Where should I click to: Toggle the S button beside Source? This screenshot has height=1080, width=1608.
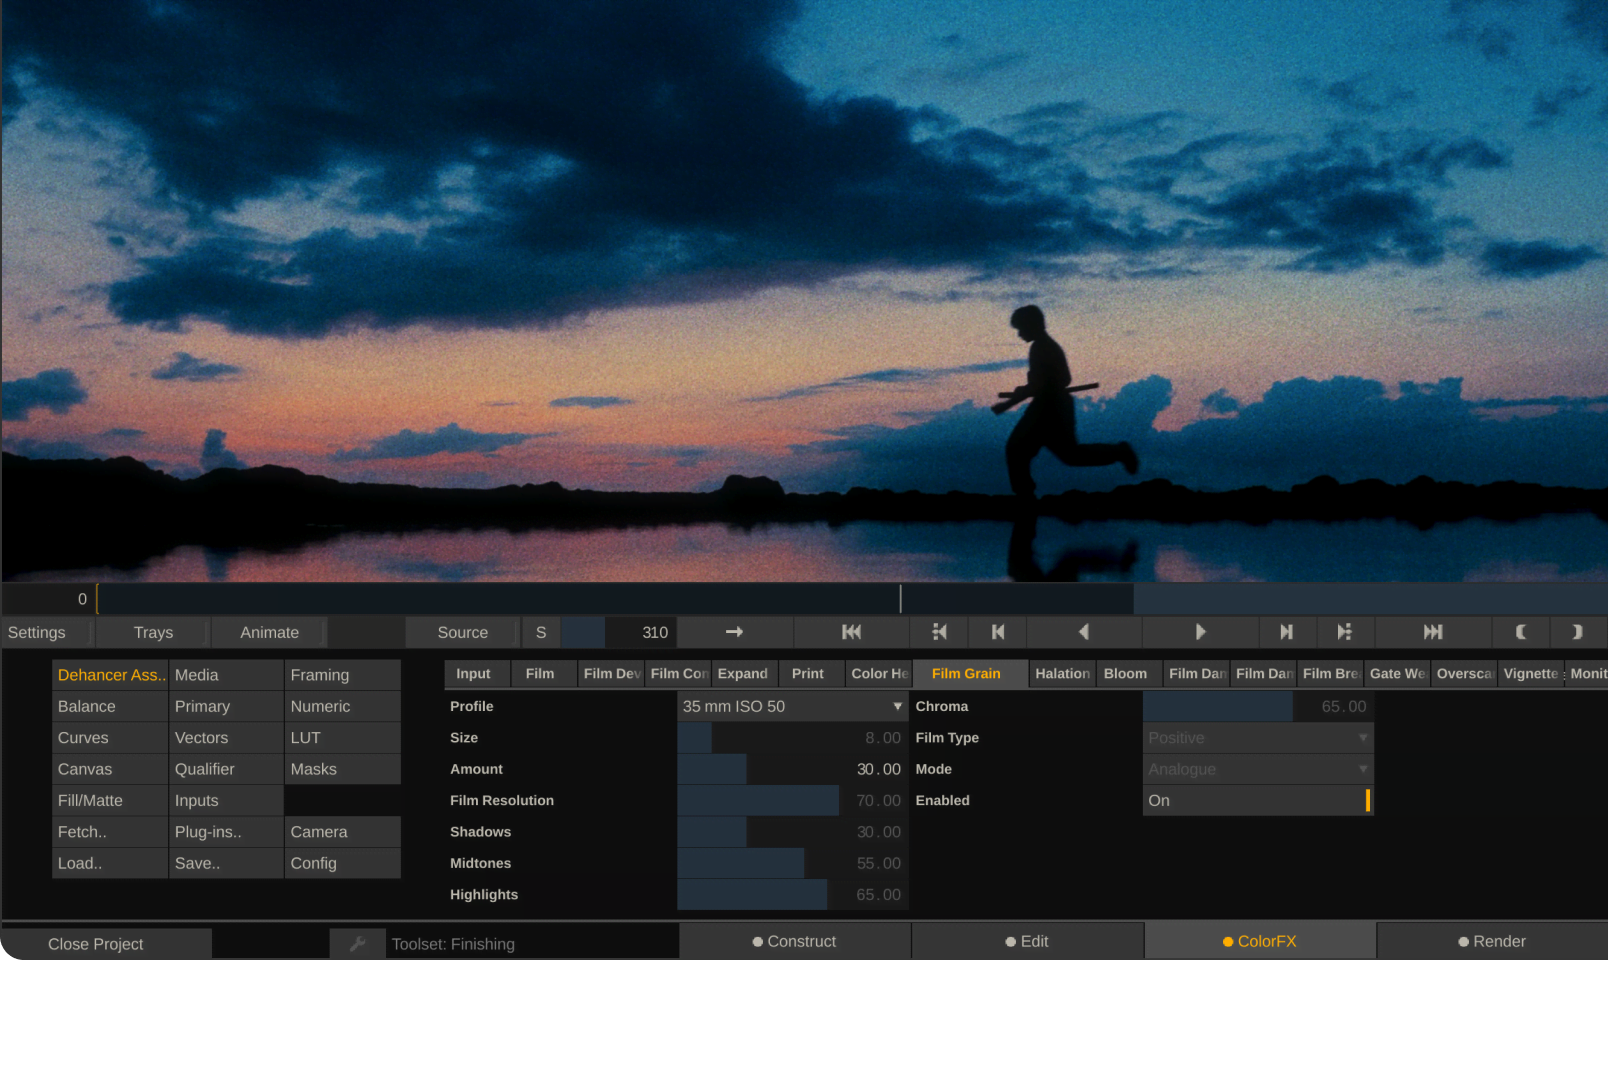541,632
